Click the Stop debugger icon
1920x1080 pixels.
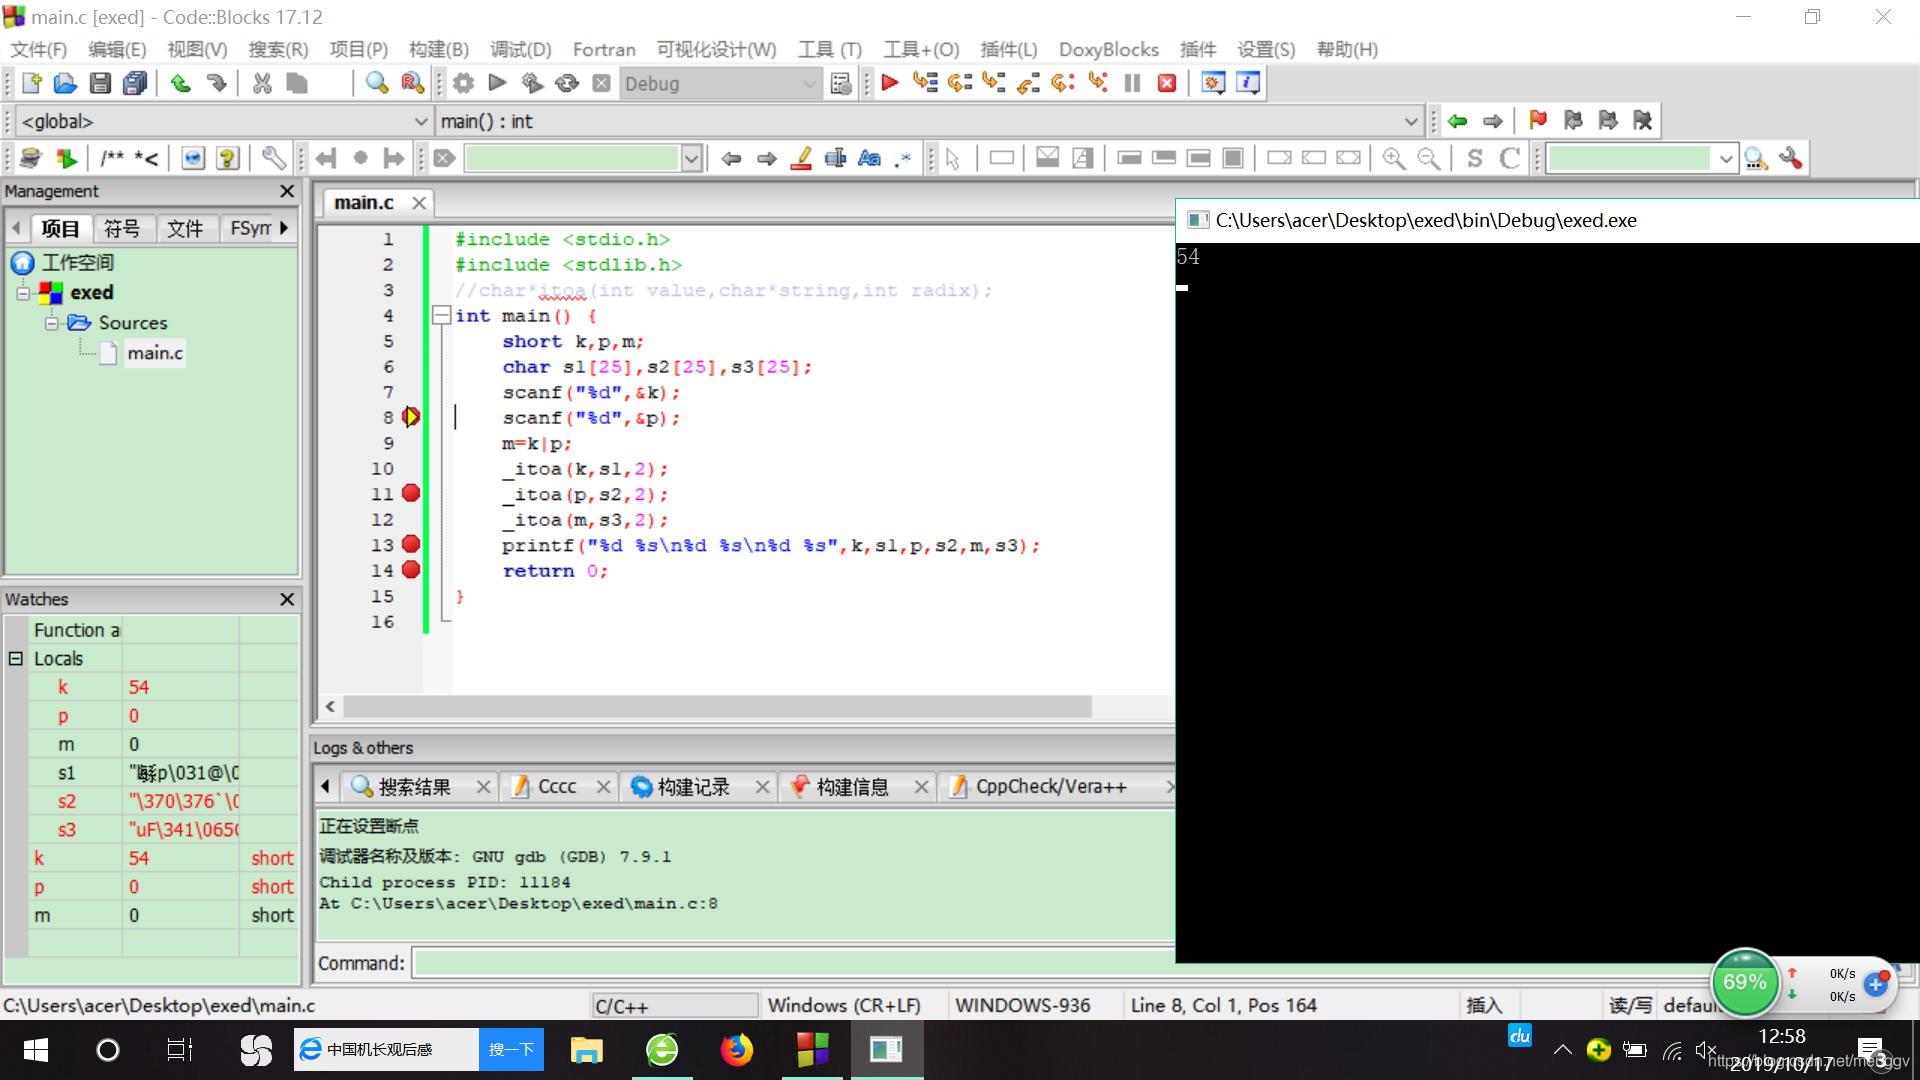coord(1164,83)
